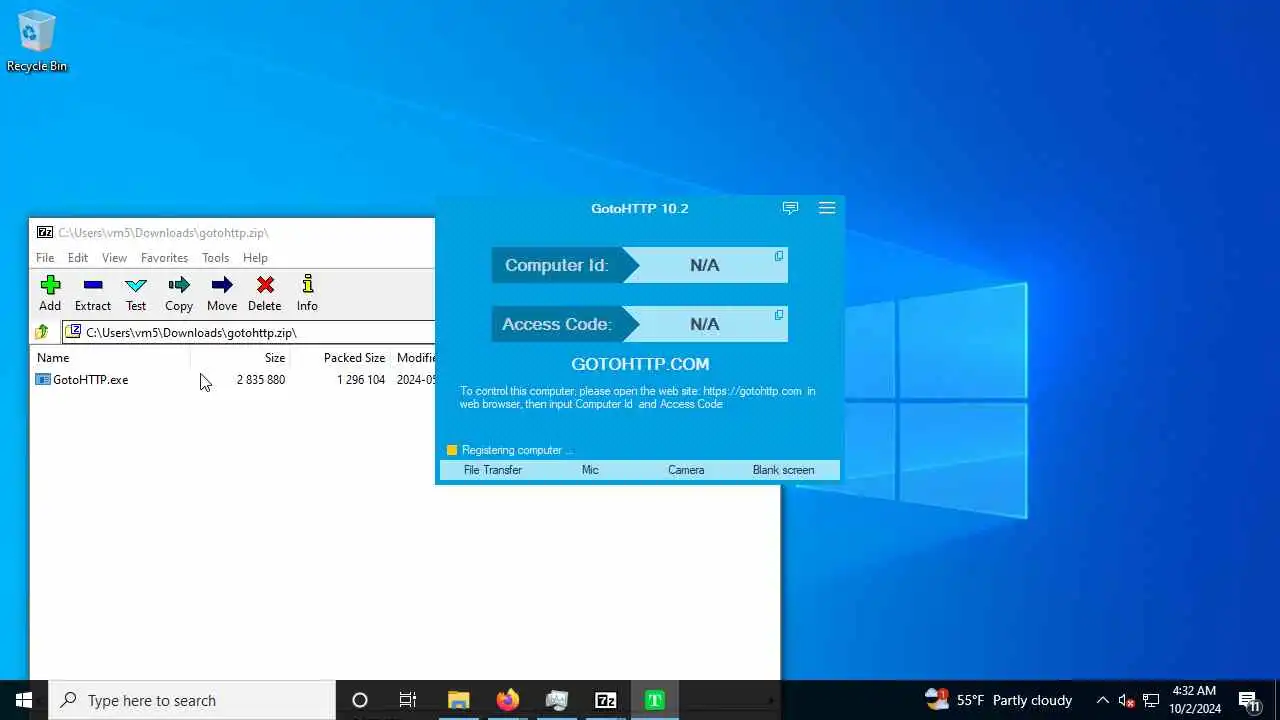Click the muted volume tray icon
1280x720 pixels.
[1126, 700]
